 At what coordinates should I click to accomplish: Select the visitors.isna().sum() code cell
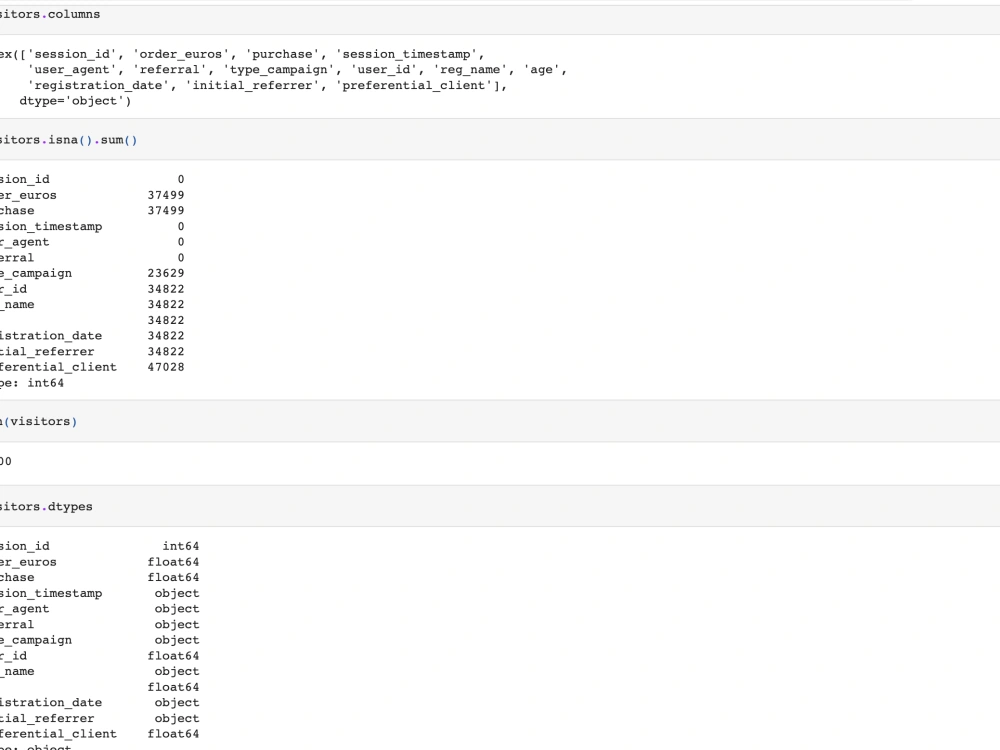pos(60,139)
